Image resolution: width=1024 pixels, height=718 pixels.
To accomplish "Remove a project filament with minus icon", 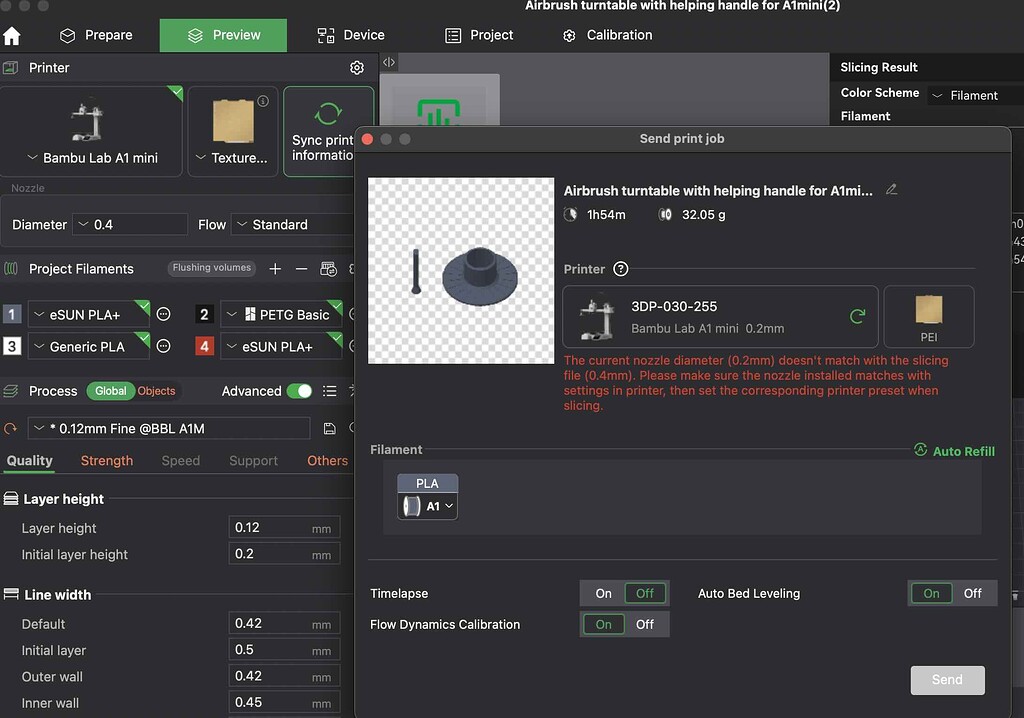I will pos(301,269).
